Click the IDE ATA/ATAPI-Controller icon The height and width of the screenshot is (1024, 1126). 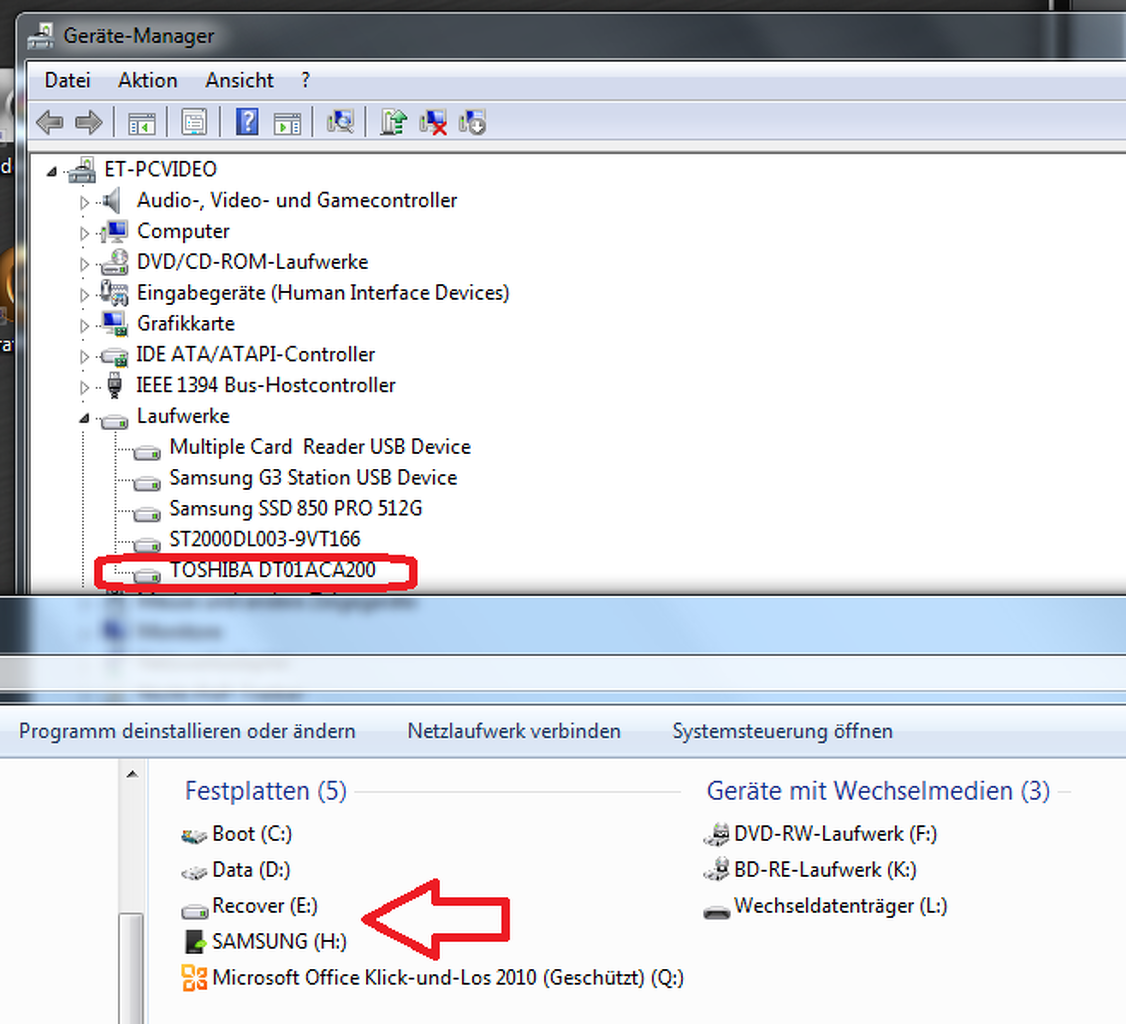114,356
